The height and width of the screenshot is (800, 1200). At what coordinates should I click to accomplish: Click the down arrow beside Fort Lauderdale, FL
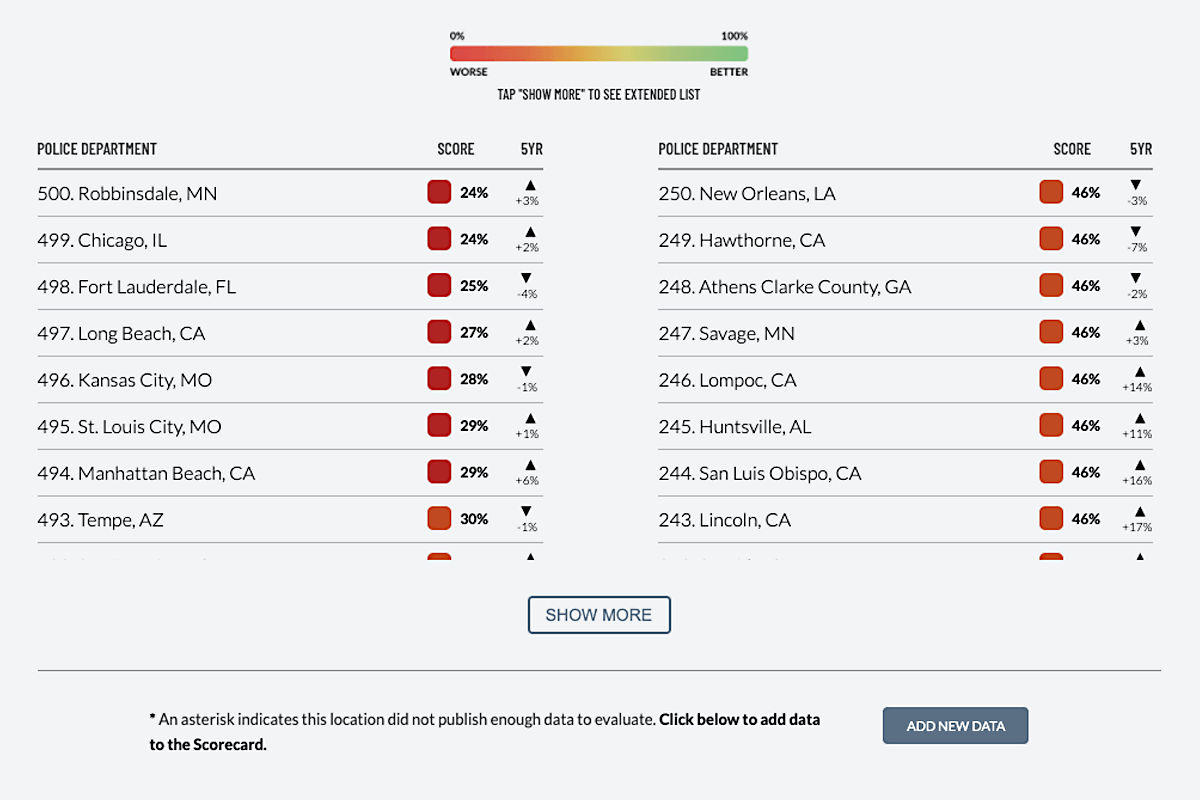point(527,278)
